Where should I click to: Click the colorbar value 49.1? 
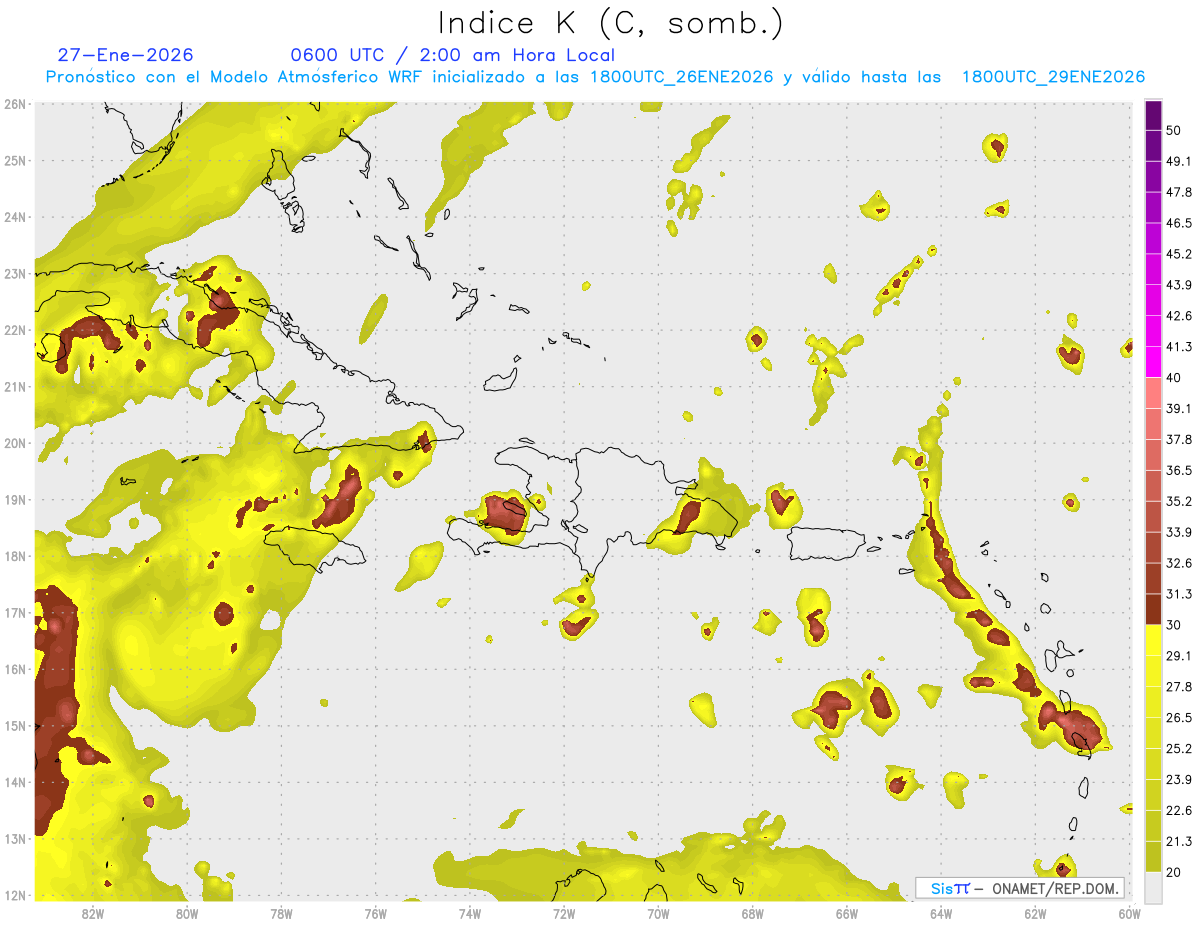(x=1178, y=161)
